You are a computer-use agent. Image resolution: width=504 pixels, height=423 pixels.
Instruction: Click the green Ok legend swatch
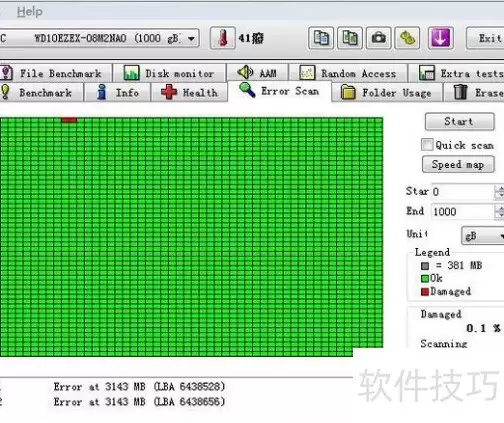[425, 278]
